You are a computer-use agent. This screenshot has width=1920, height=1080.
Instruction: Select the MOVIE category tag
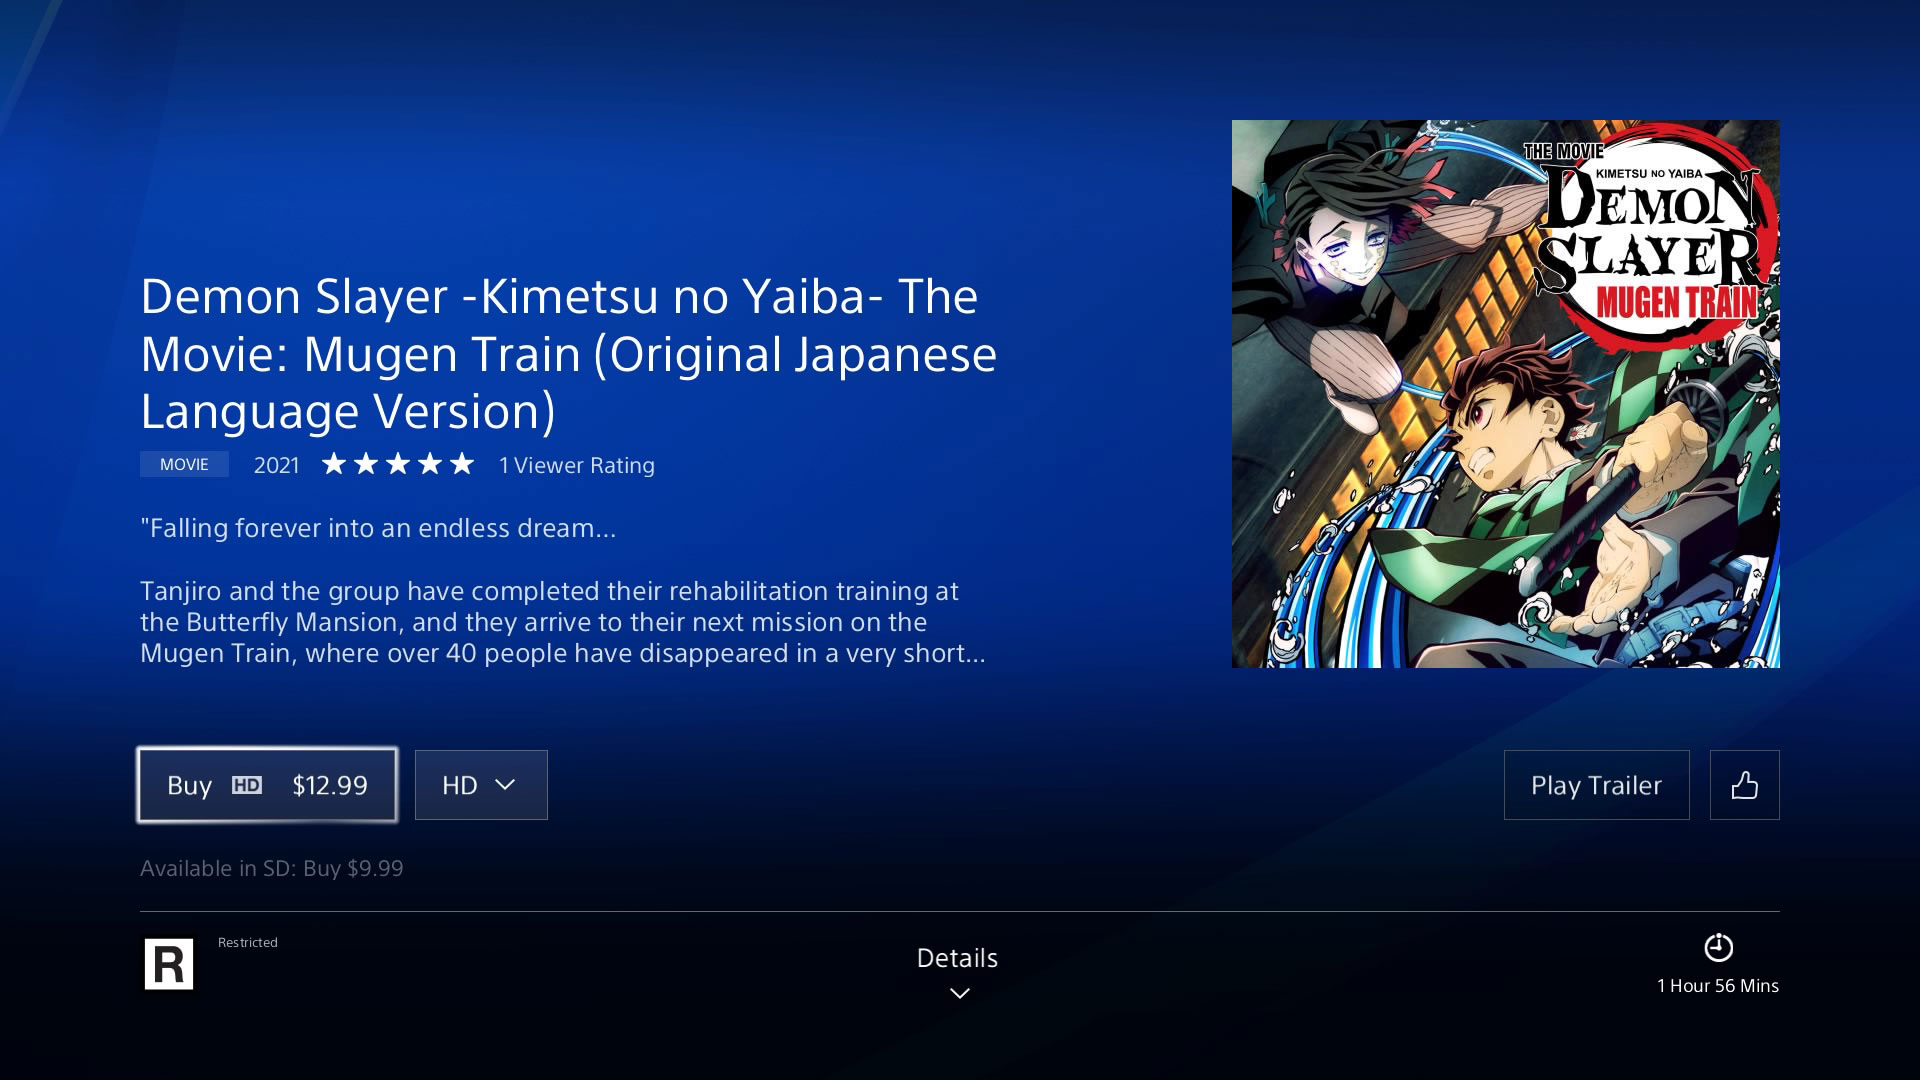183,464
